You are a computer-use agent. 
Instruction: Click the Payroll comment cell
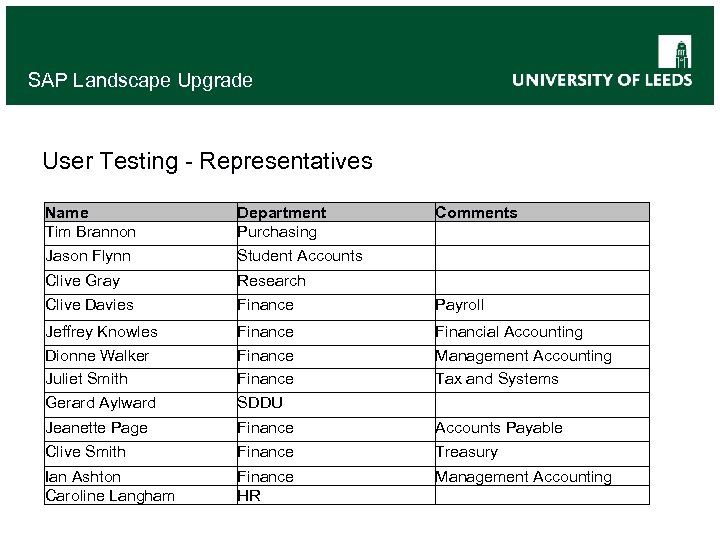click(459, 305)
